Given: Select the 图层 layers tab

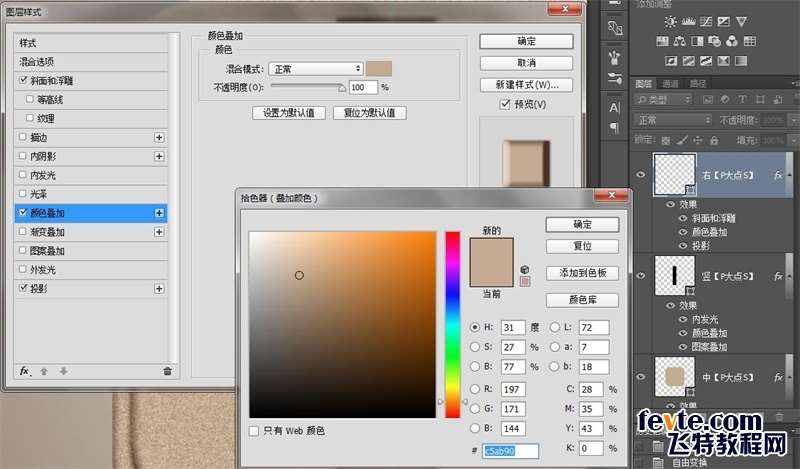Looking at the screenshot, I should point(643,84).
